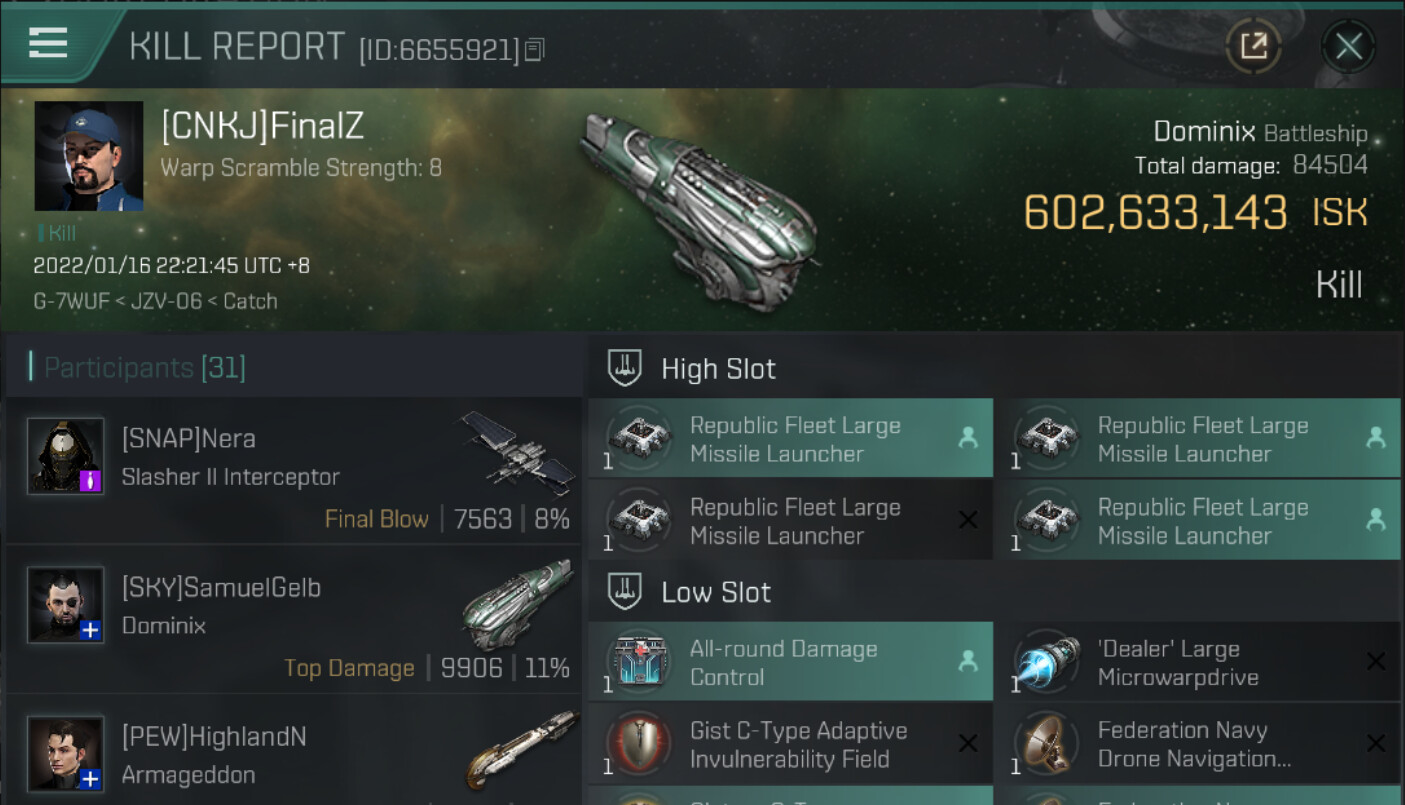The height and width of the screenshot is (805, 1405).
Task: Close the kill report window
Action: [1348, 46]
